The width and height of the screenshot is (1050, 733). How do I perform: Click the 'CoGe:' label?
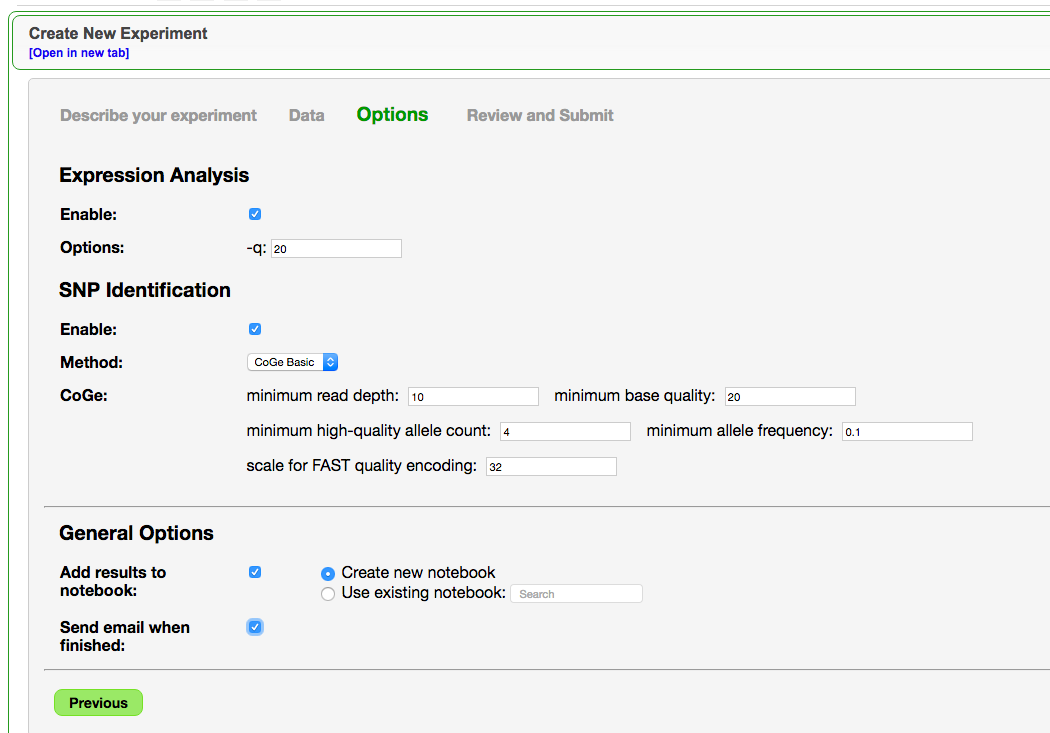[x=84, y=396]
